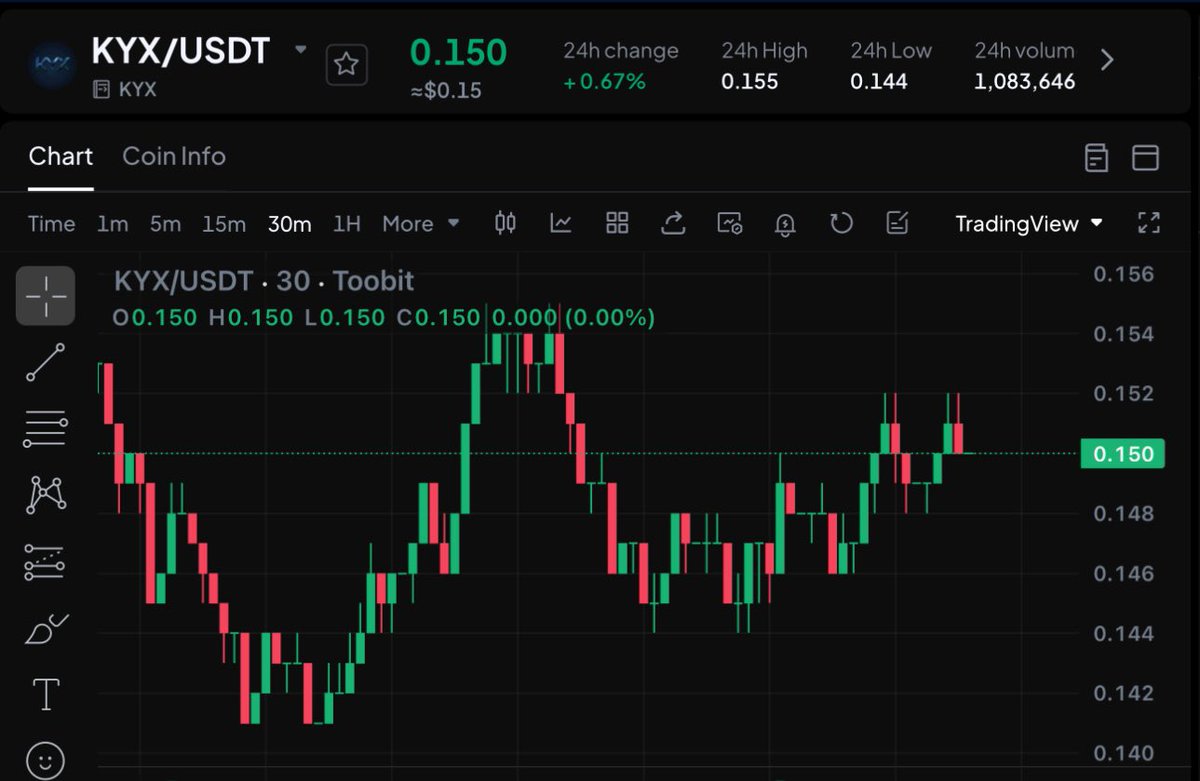Open the multi-chart grid layout icon

tap(617, 223)
